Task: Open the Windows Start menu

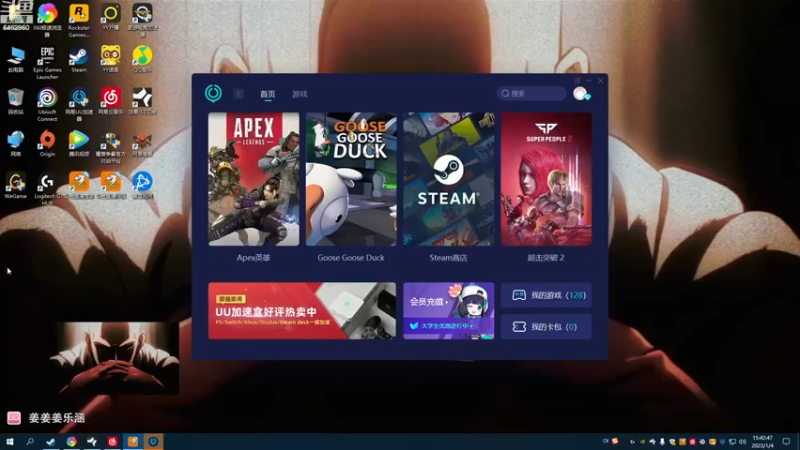Action: coord(10,441)
